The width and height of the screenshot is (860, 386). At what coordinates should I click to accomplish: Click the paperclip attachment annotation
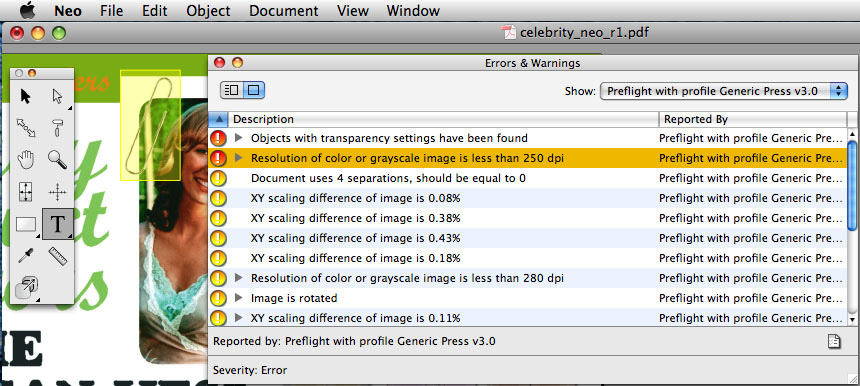point(150,125)
